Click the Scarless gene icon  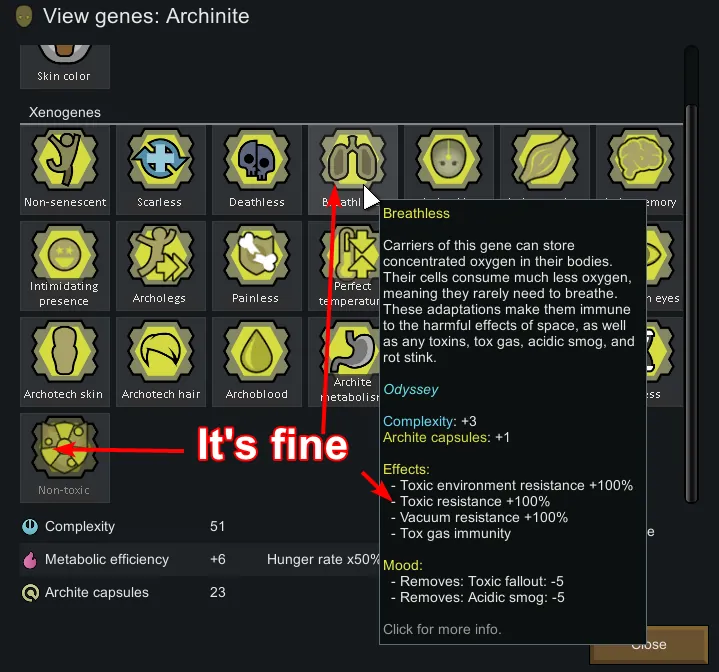(x=160, y=169)
